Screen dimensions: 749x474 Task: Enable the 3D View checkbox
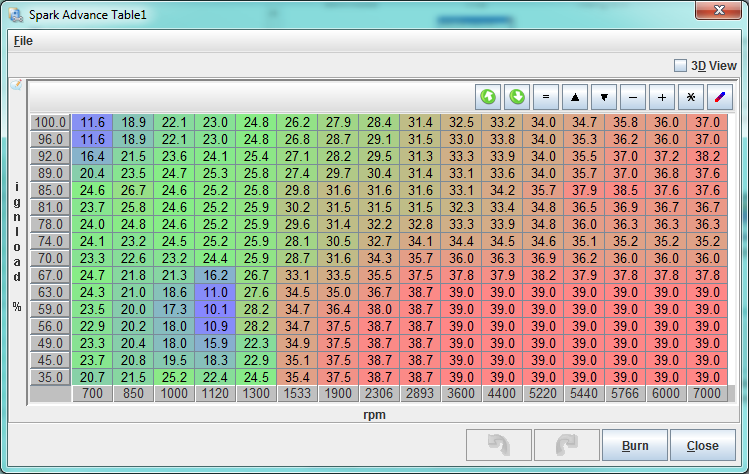tap(681, 65)
